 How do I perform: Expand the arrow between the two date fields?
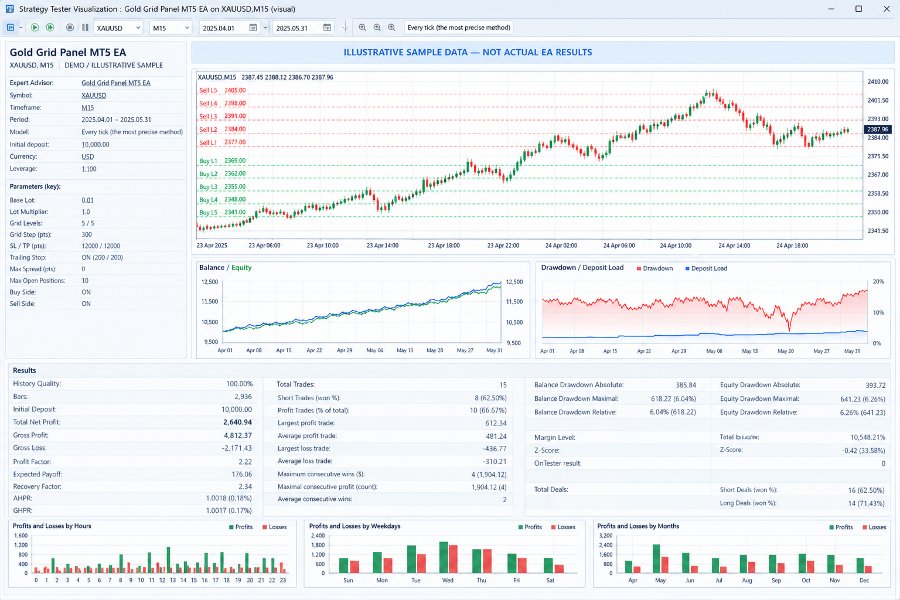click(265, 28)
